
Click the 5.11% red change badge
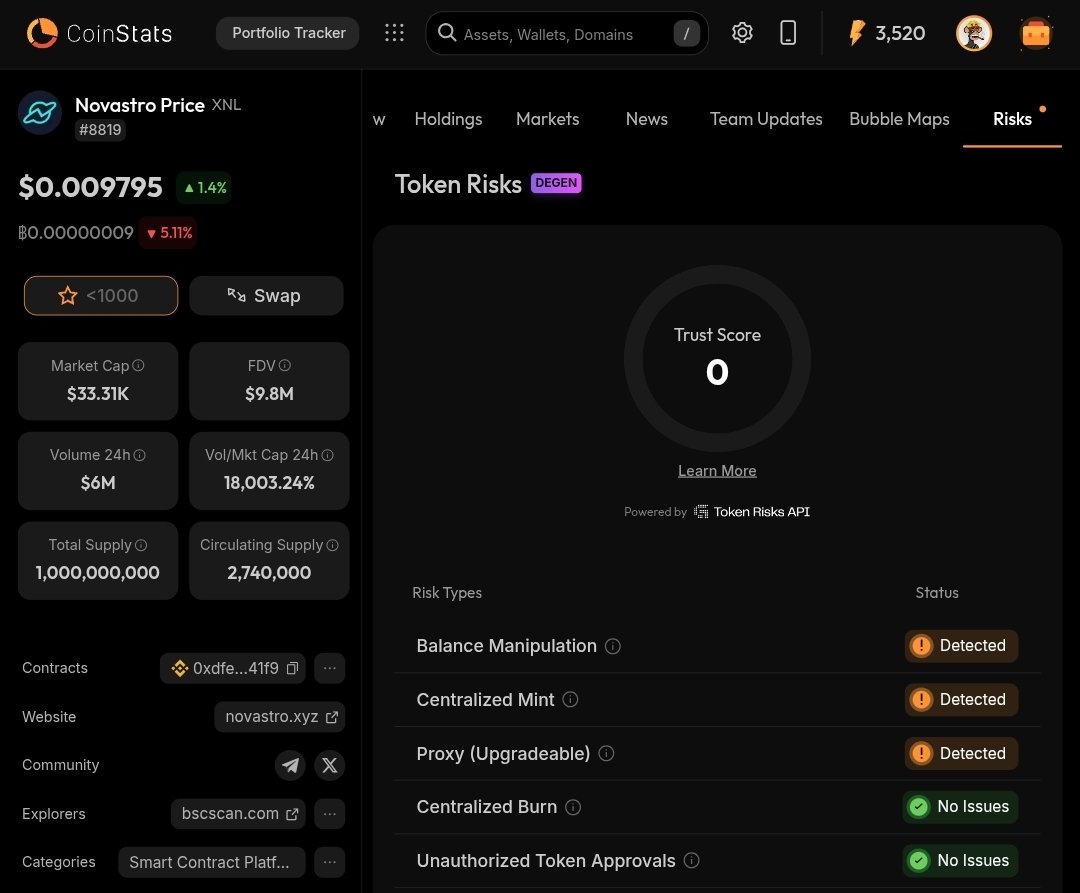click(169, 233)
